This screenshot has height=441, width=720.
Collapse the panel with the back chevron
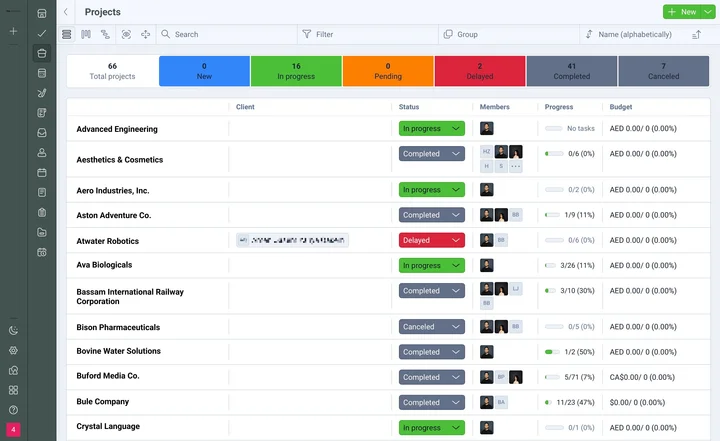(x=66, y=12)
